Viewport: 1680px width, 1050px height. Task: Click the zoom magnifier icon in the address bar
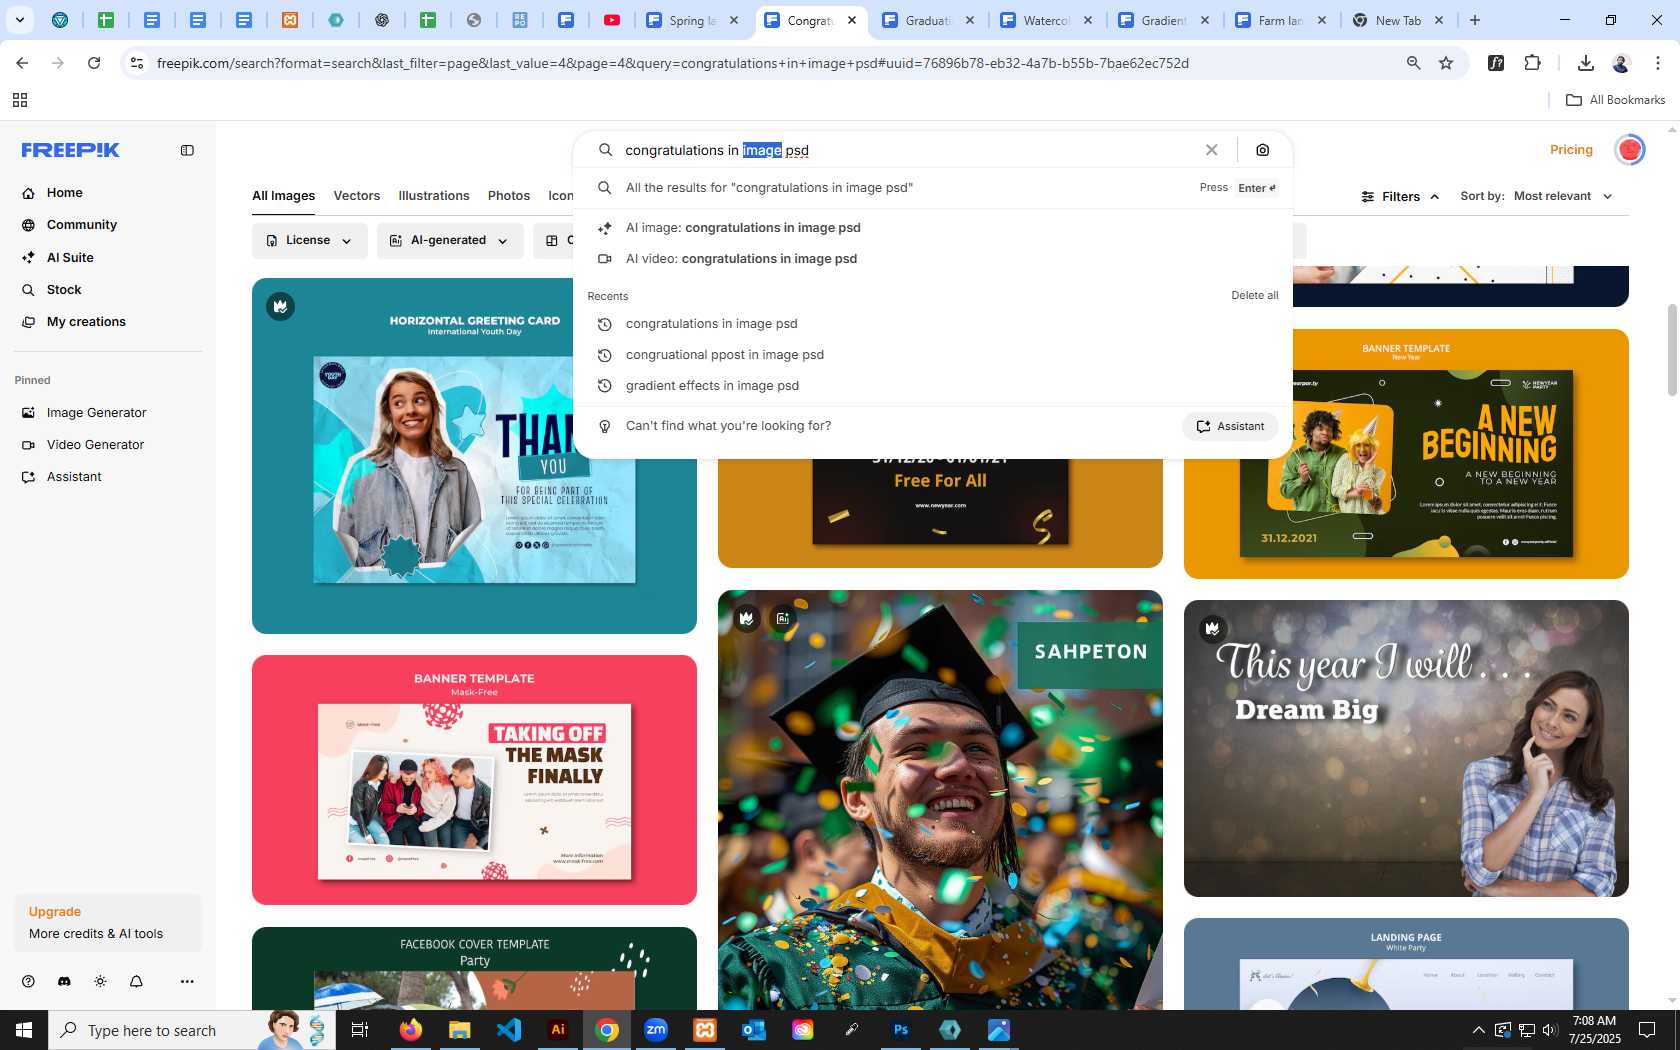[x=1413, y=63]
